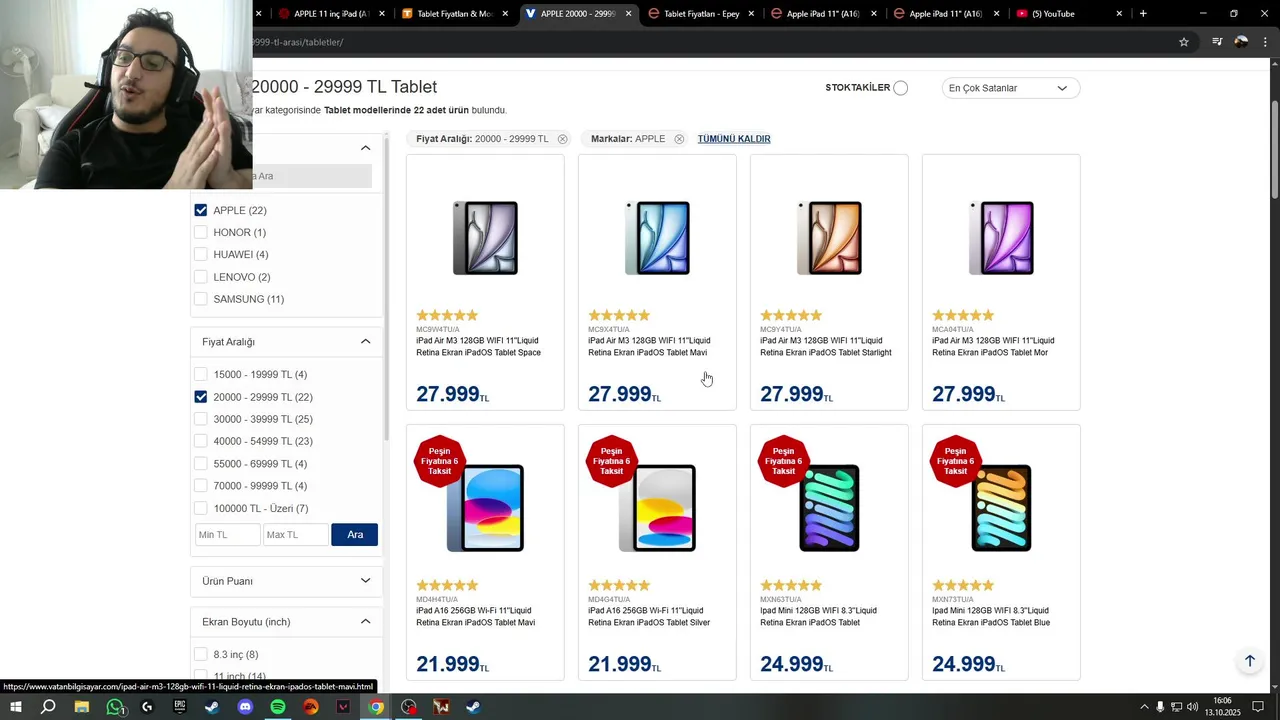This screenshot has width=1280, height=720.
Task: Open Discord from the taskbar
Action: pos(245,707)
